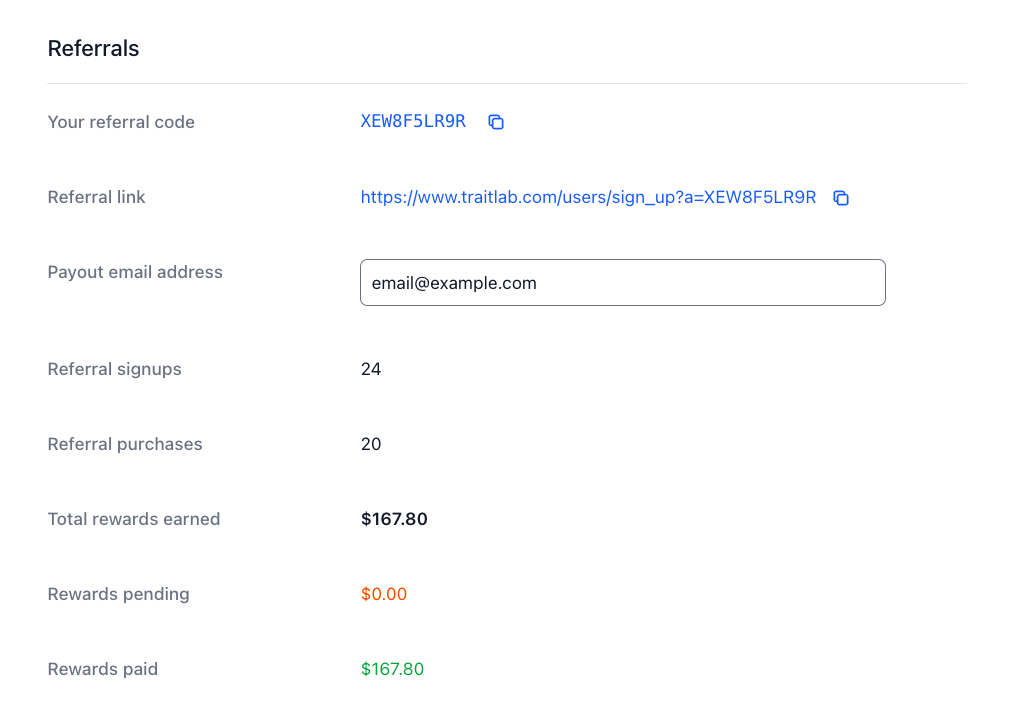The image size is (1015, 725).
Task: Click the green $167.80 rewards paid amount
Action: click(392, 669)
